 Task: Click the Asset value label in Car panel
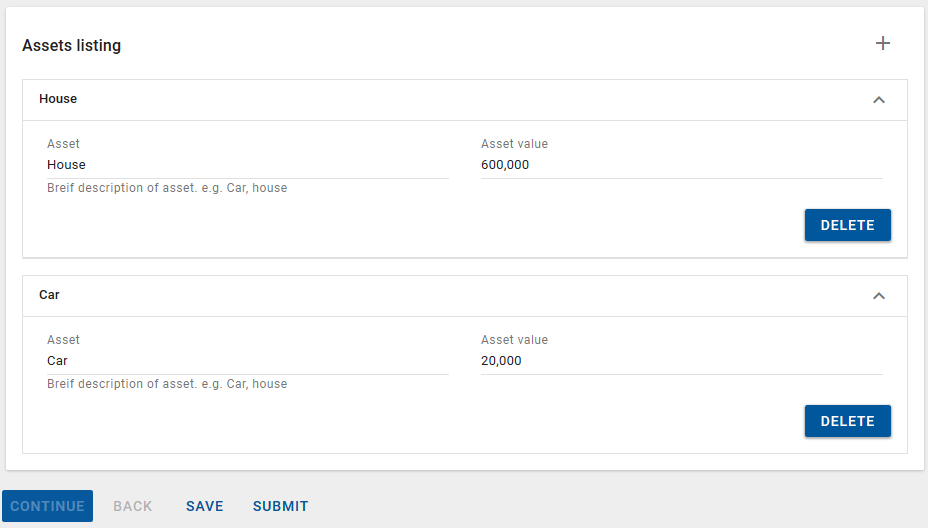tap(514, 340)
